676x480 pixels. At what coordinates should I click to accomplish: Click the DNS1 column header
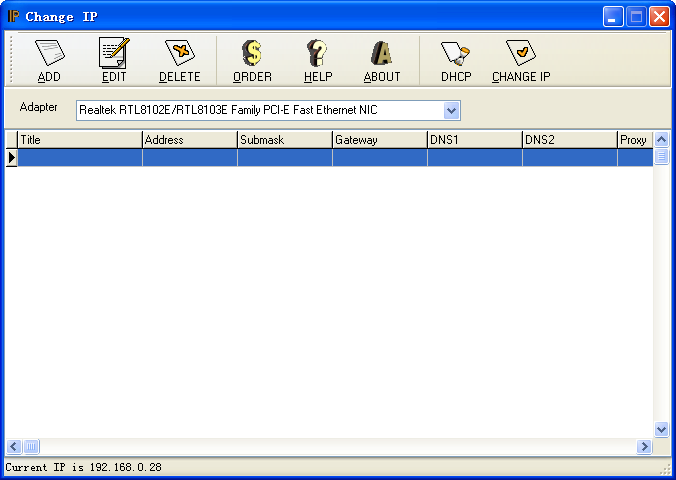click(474, 140)
